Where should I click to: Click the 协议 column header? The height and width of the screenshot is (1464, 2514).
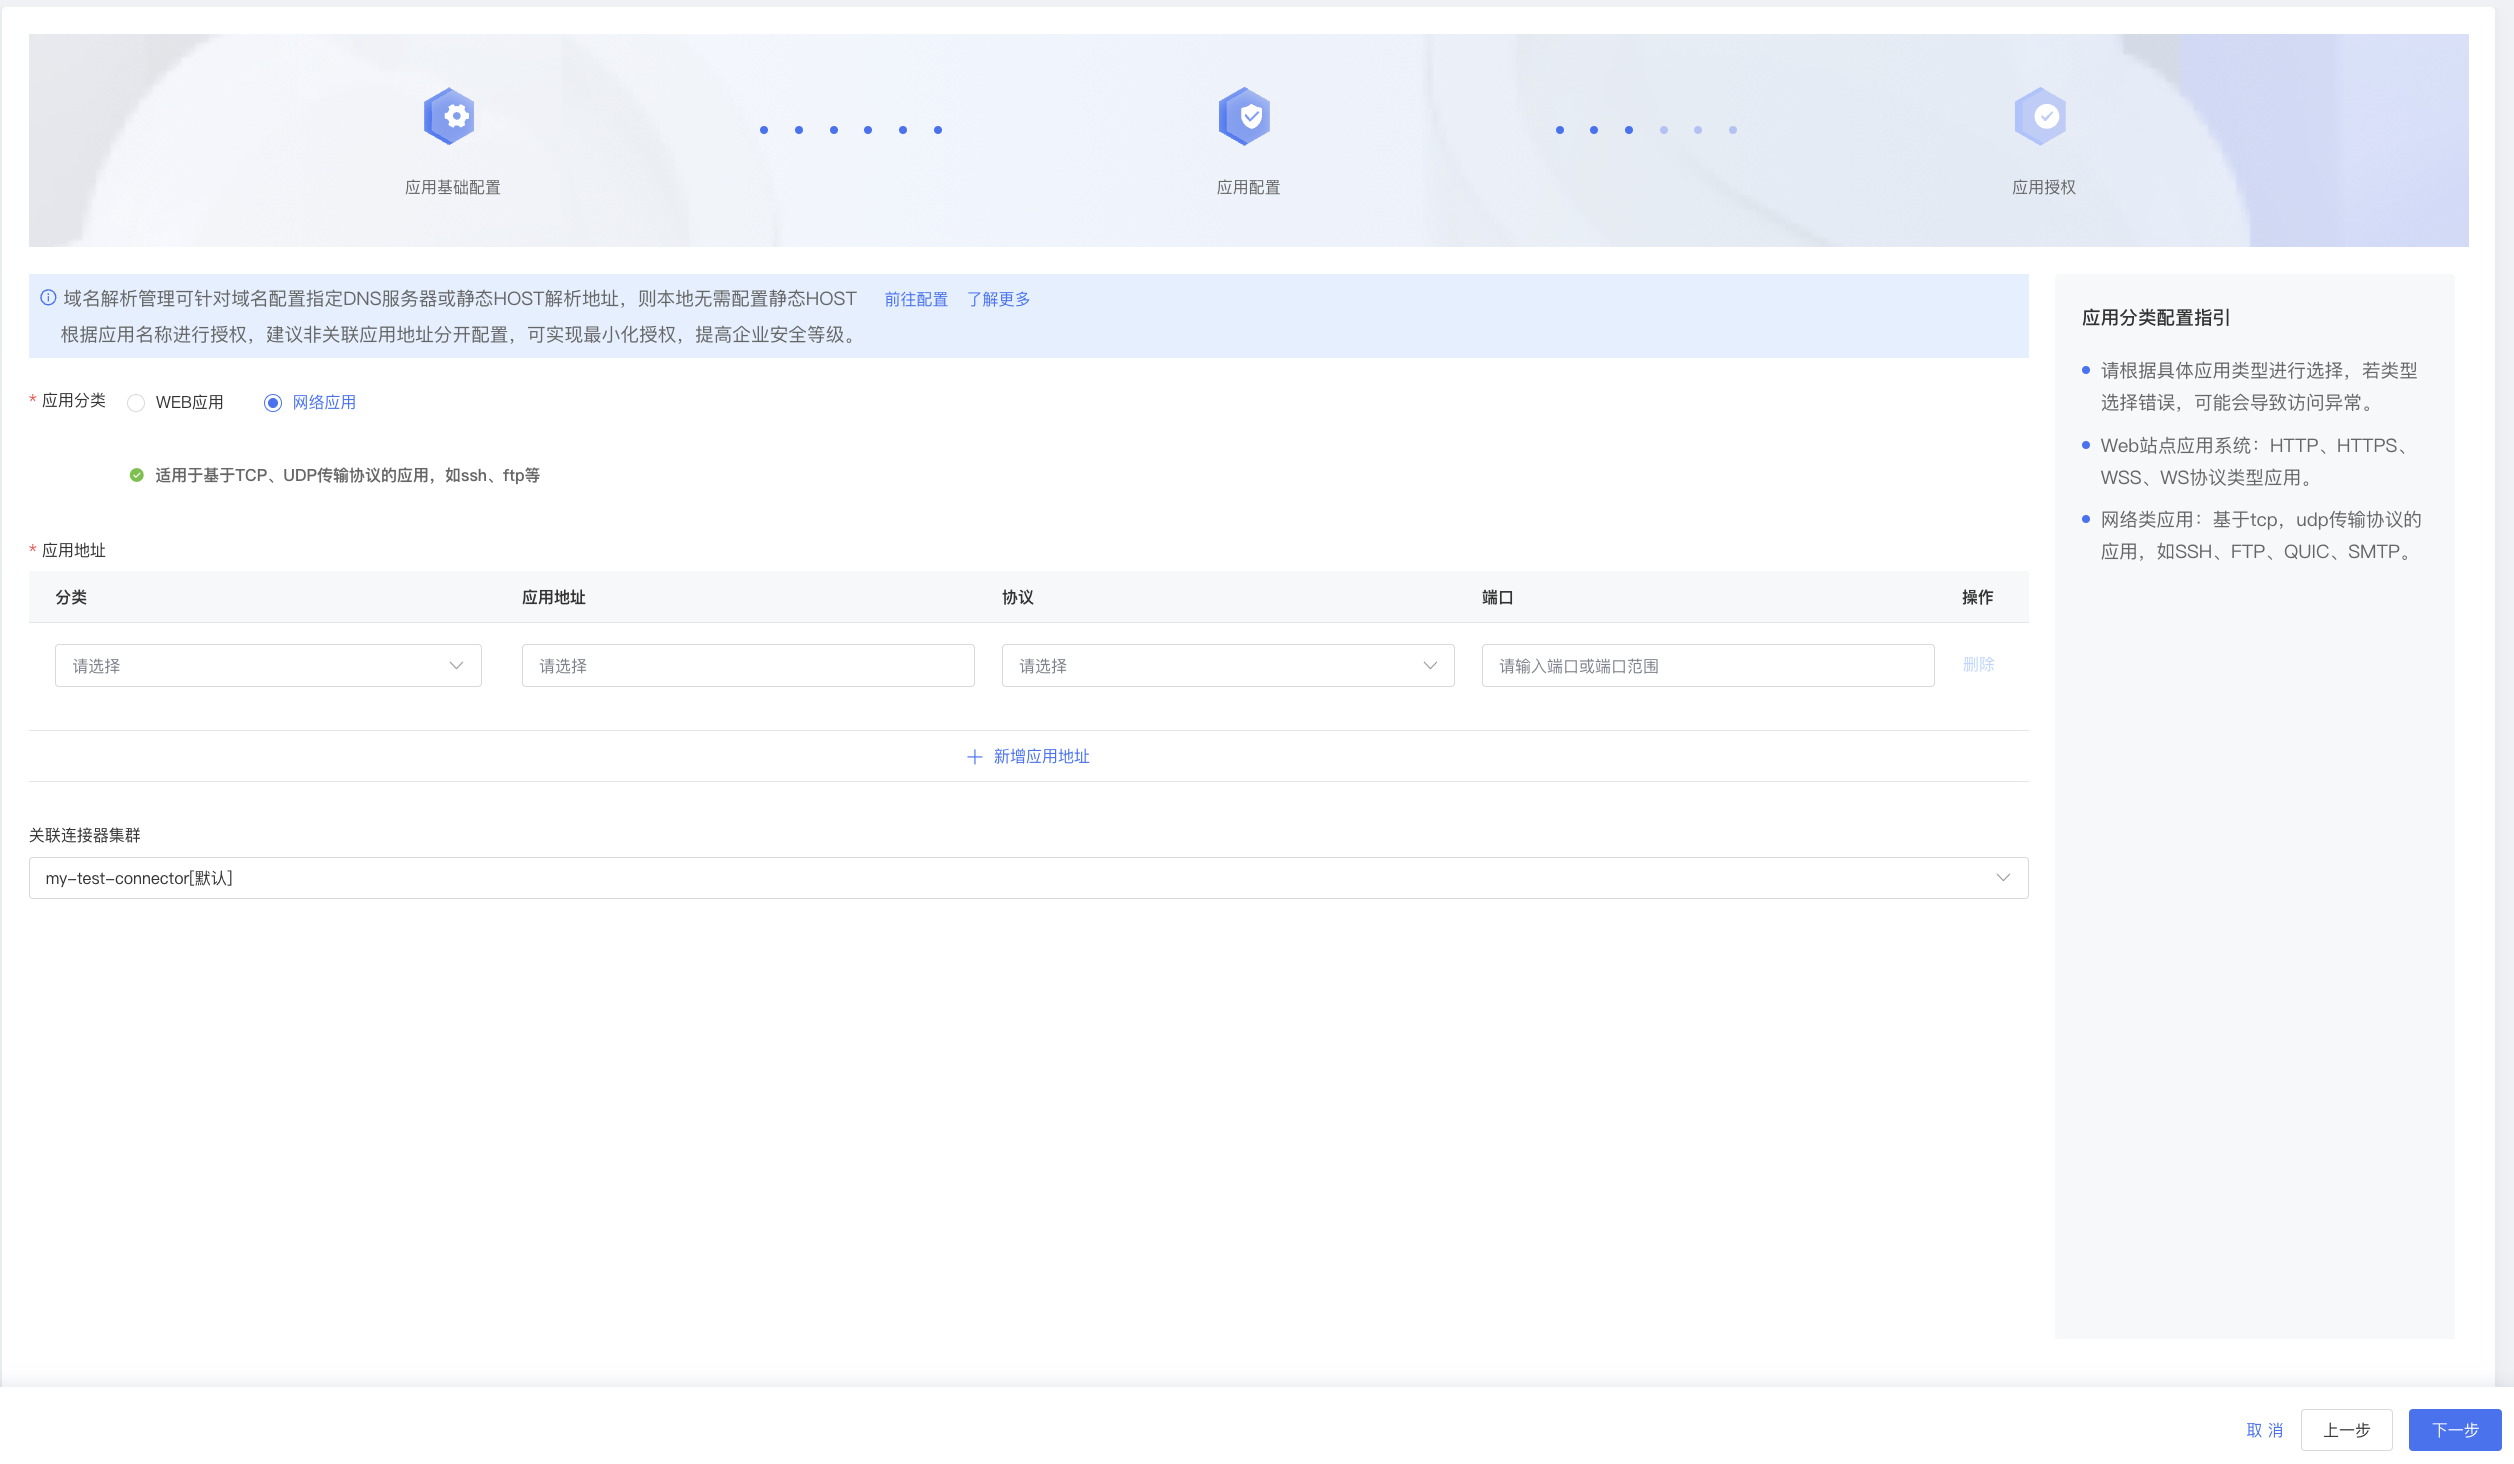click(1018, 597)
